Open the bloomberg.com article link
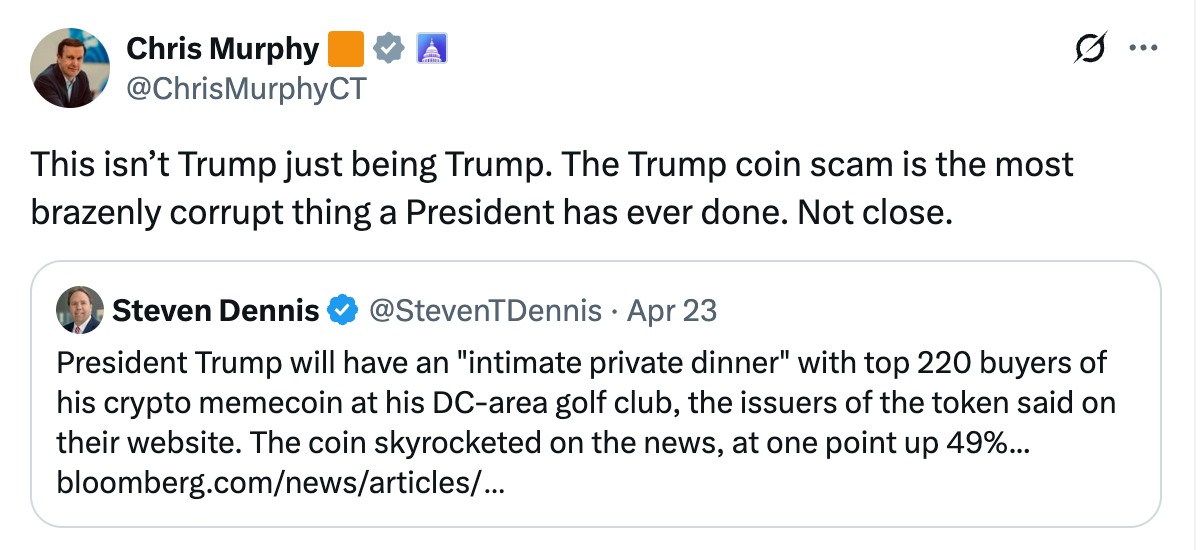1200x550 pixels. (x=282, y=485)
